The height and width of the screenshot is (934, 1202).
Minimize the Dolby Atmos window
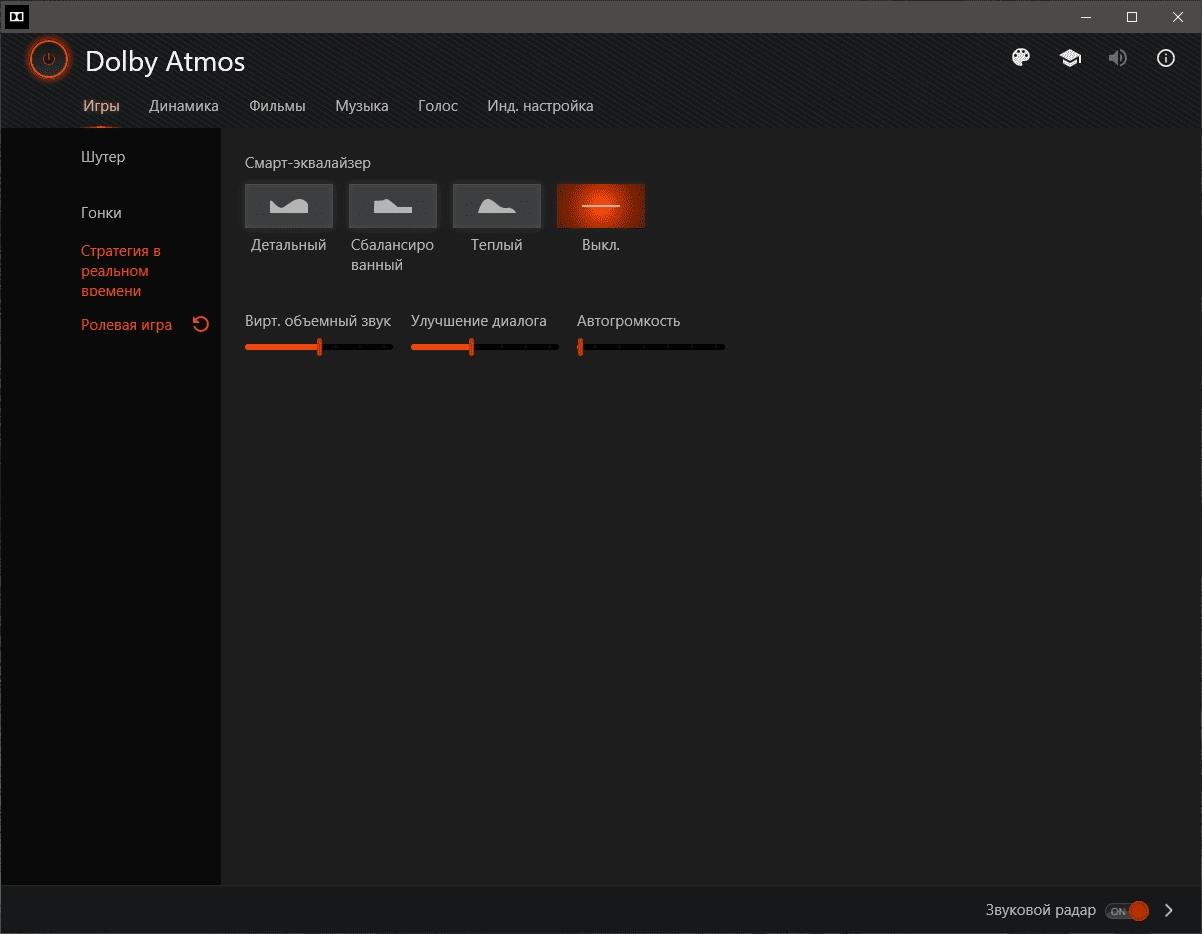click(1086, 16)
